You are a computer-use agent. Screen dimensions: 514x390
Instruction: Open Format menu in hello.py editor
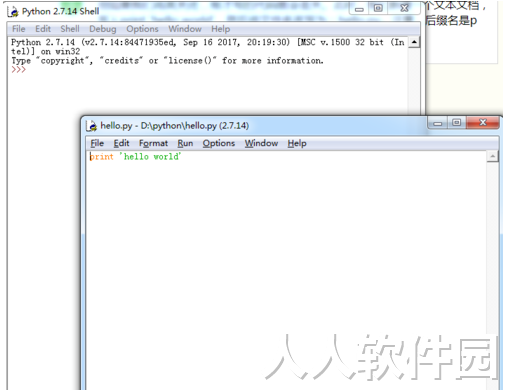tap(153, 143)
